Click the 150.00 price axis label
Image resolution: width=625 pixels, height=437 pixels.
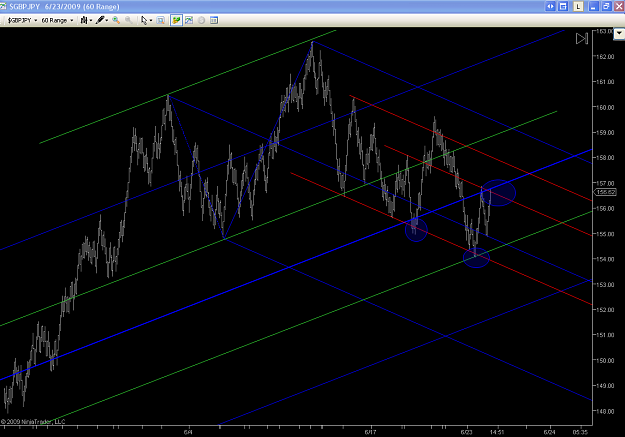(605, 360)
